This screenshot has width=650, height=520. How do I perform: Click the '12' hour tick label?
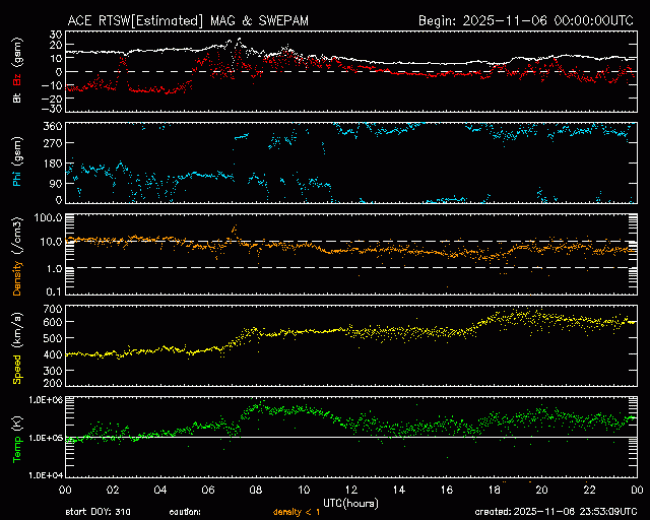(351, 490)
